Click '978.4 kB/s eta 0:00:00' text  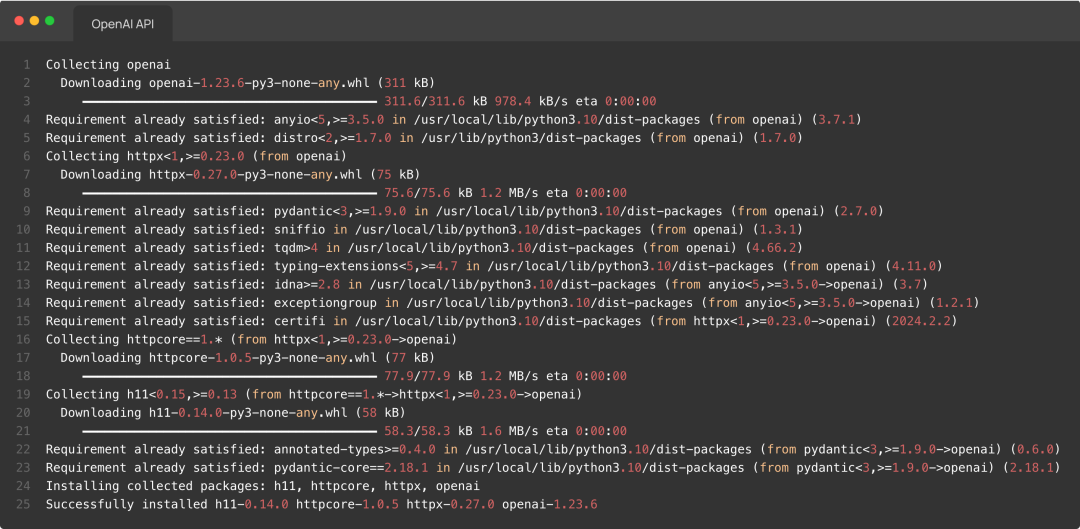click(x=575, y=101)
